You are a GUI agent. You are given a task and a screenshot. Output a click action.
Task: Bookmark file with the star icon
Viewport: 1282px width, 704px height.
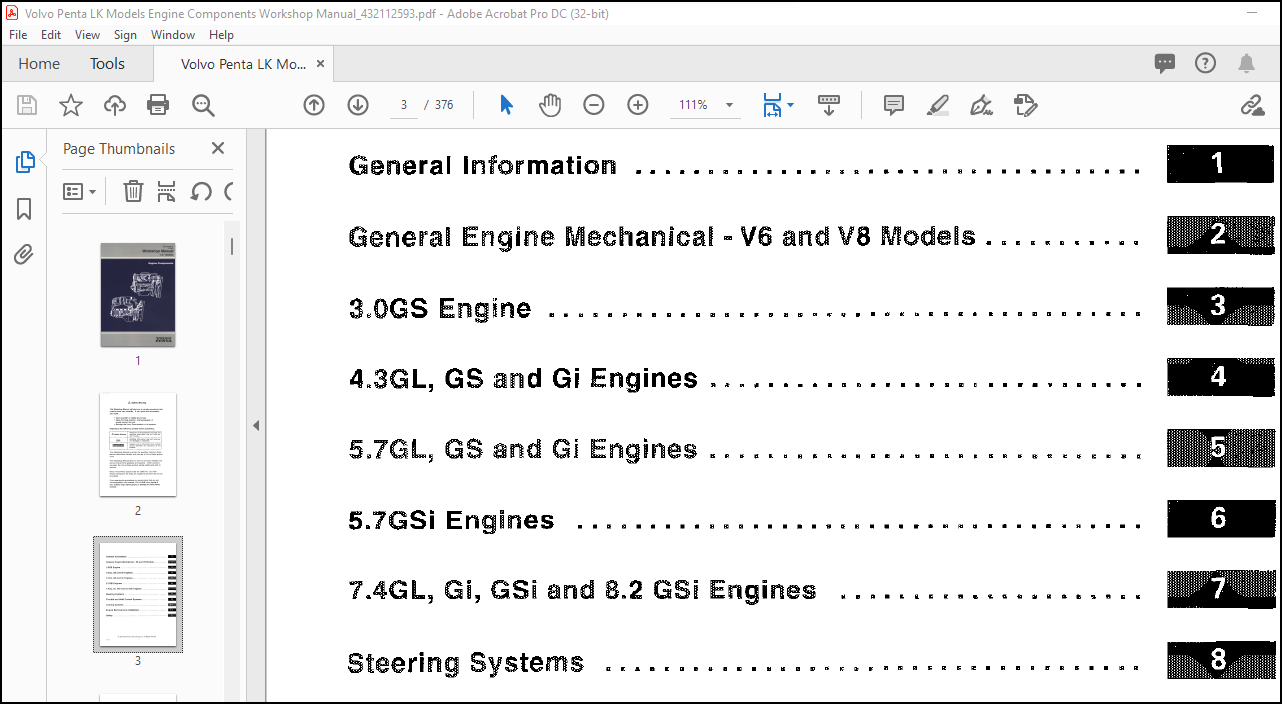[71, 105]
